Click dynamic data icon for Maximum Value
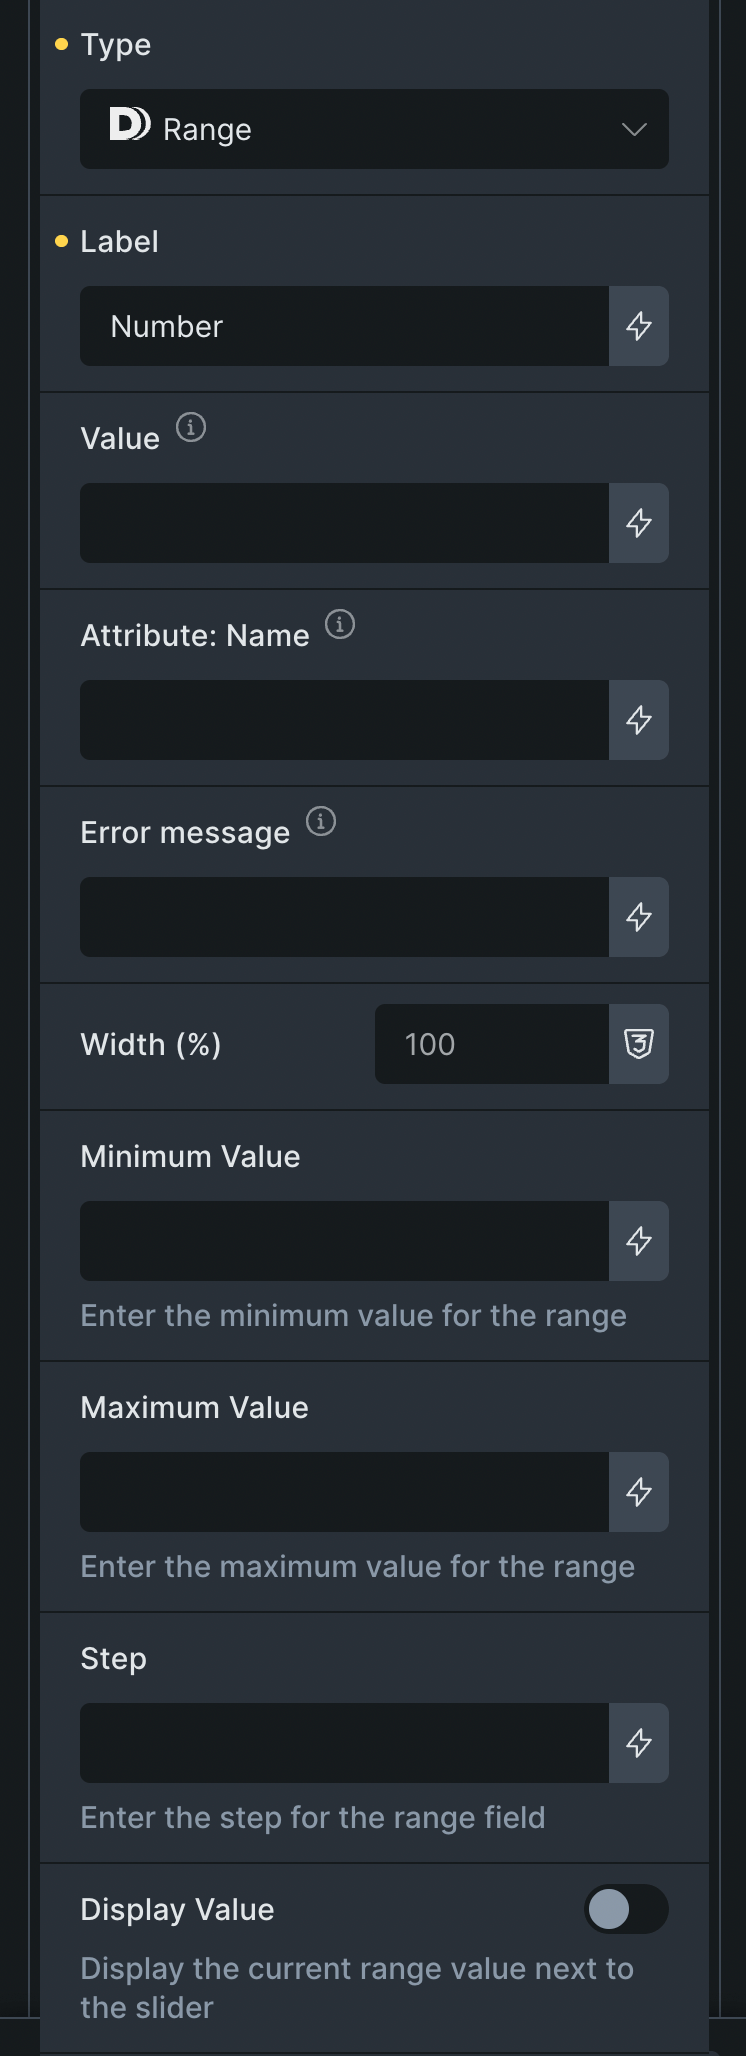 pyautogui.click(x=639, y=1492)
